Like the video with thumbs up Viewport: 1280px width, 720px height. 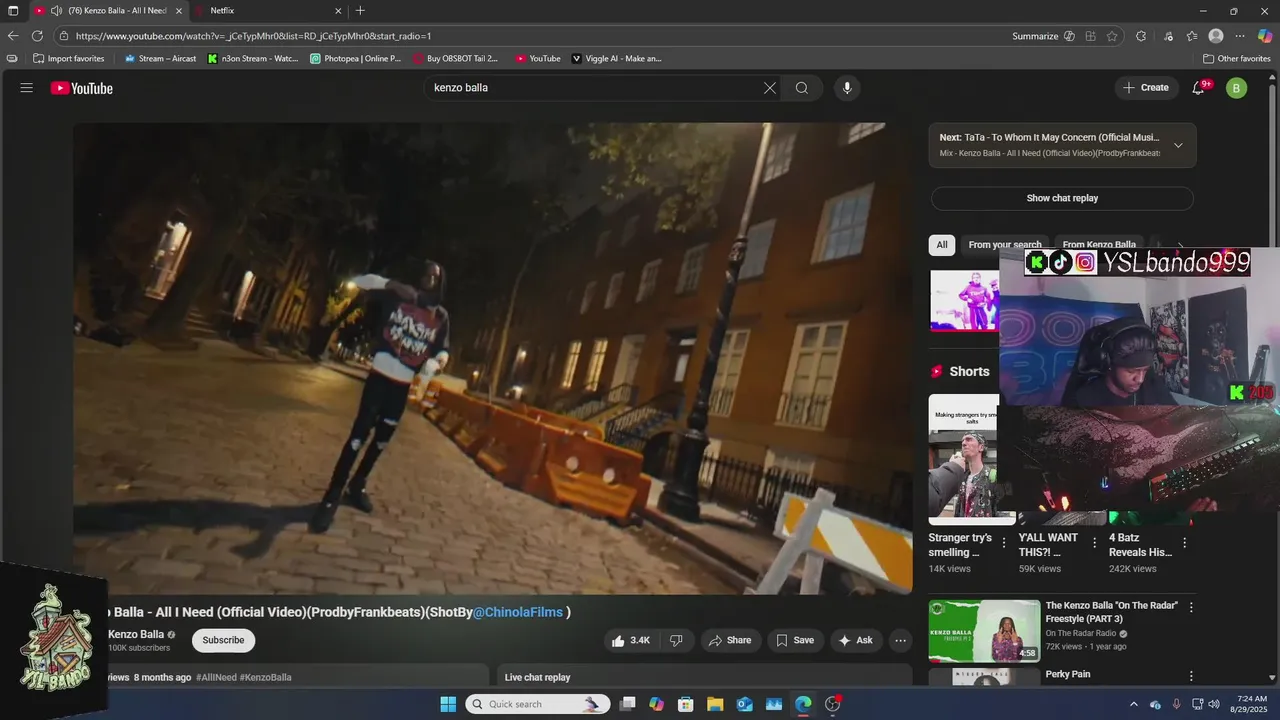click(x=631, y=640)
